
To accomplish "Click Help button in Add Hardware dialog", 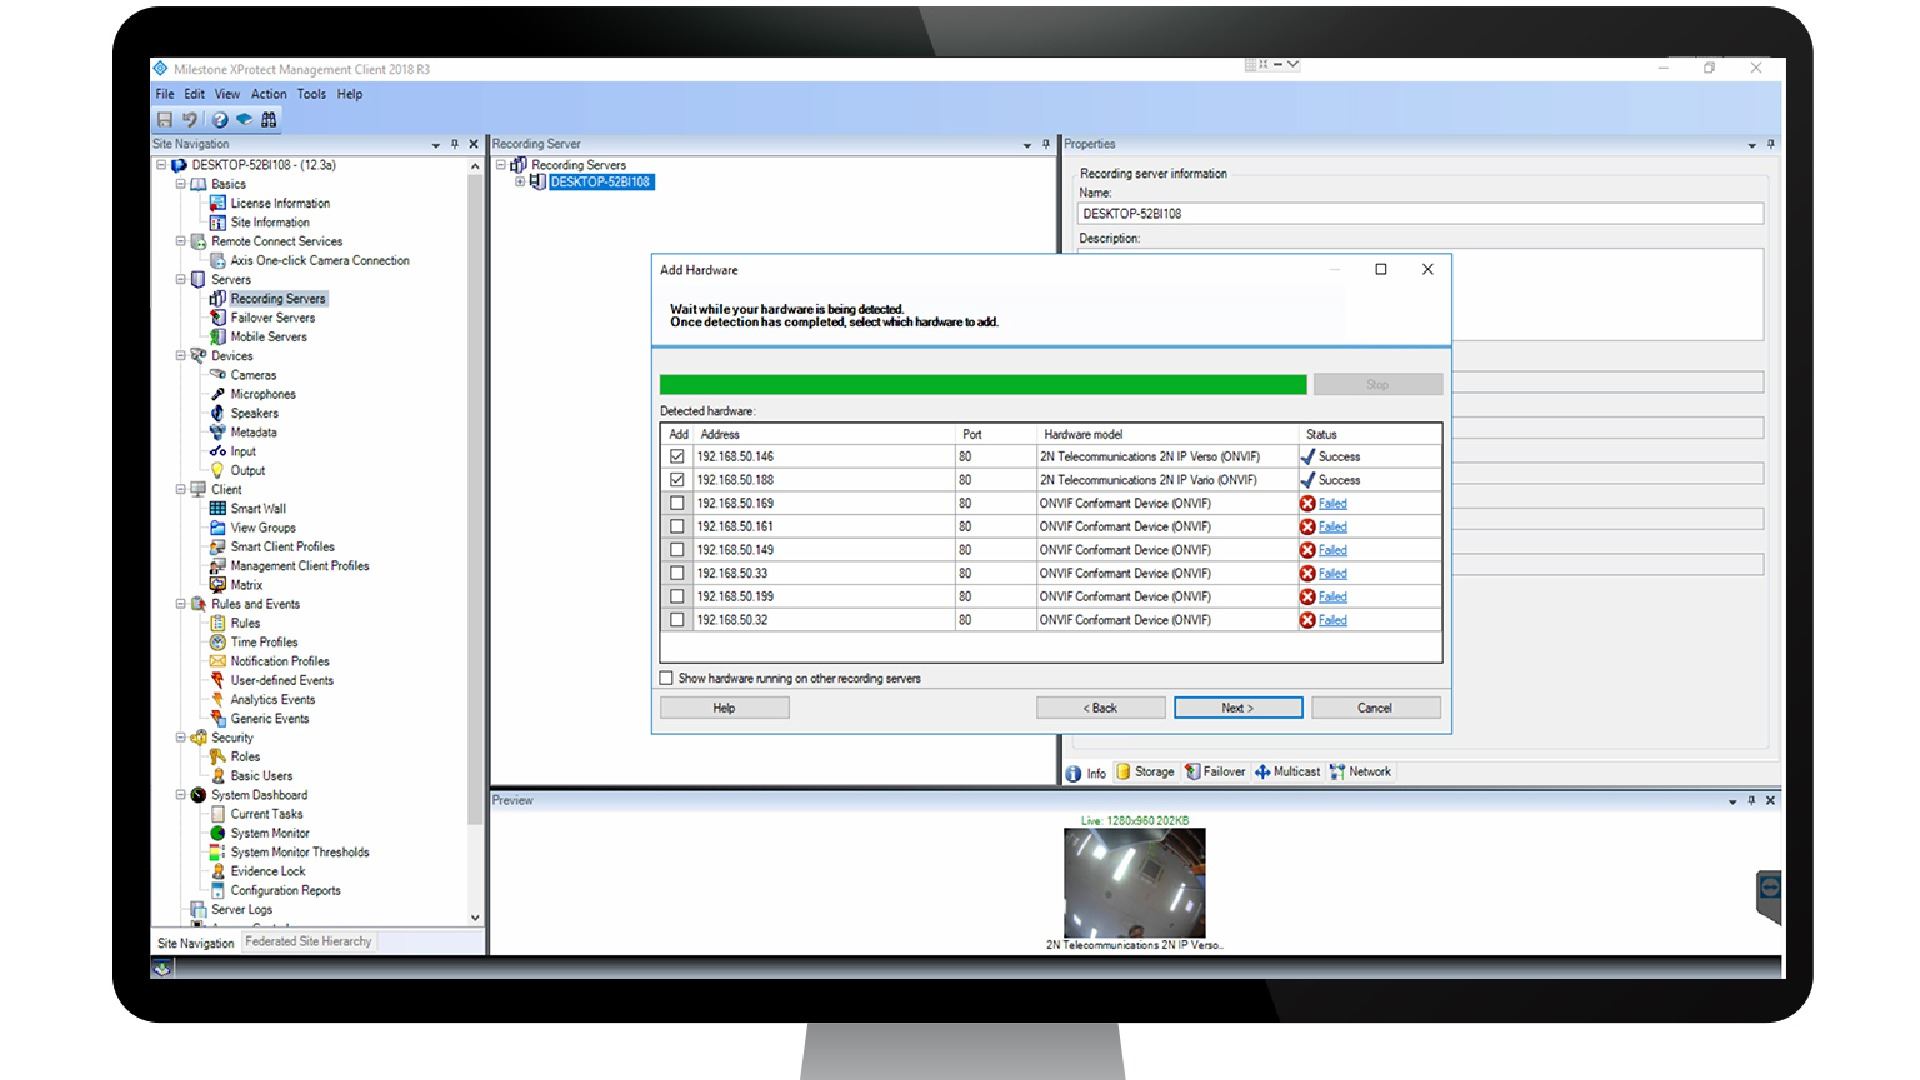I will point(724,708).
